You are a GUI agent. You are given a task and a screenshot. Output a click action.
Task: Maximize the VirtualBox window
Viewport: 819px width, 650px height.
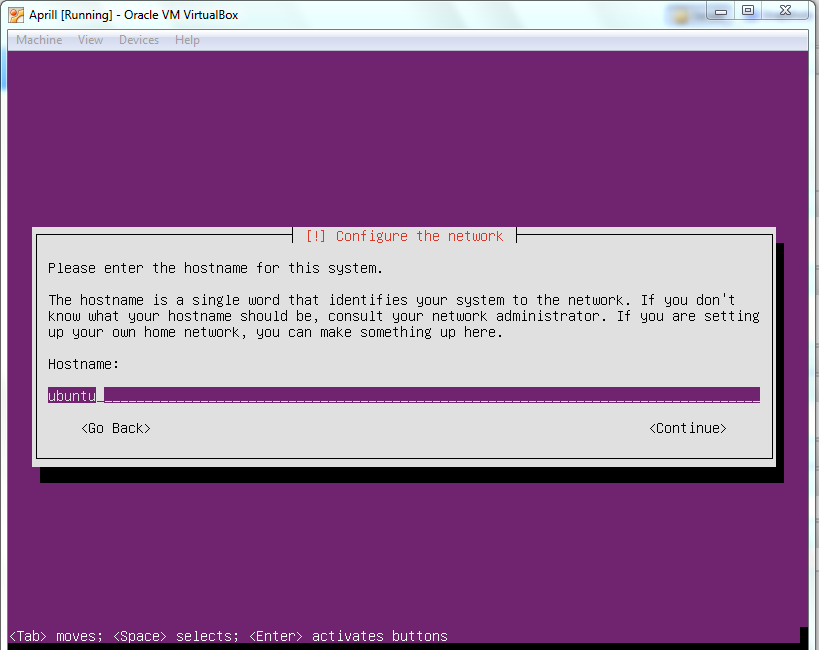pos(748,10)
